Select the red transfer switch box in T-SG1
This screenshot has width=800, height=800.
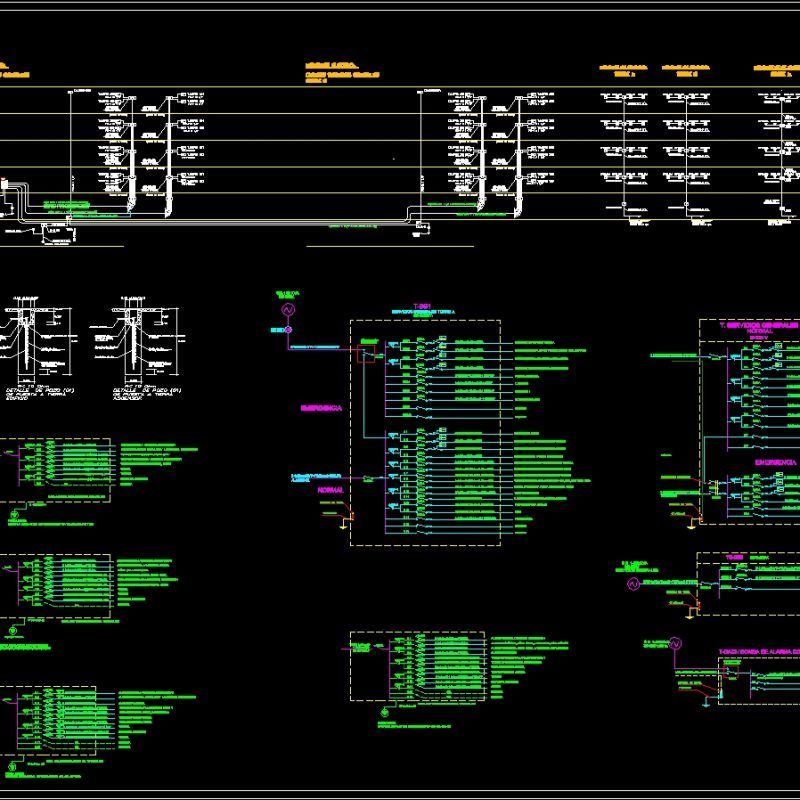(366, 354)
